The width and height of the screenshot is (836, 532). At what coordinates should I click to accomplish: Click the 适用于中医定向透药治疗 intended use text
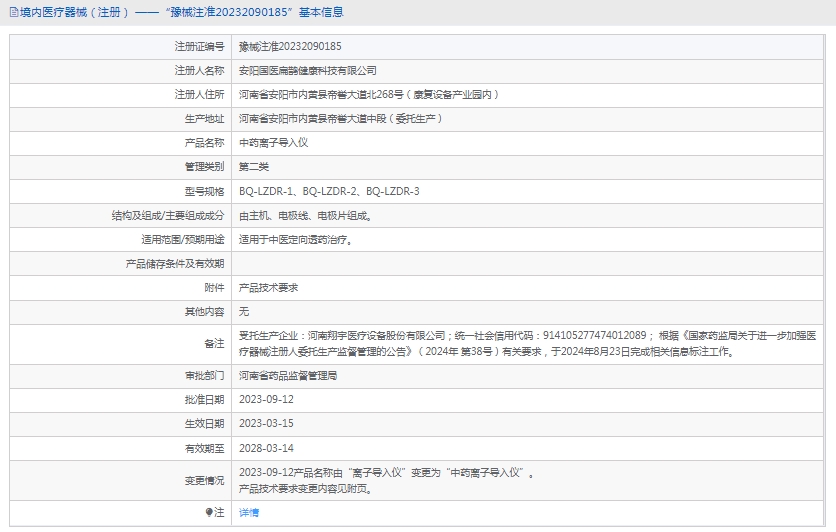tap(295, 239)
